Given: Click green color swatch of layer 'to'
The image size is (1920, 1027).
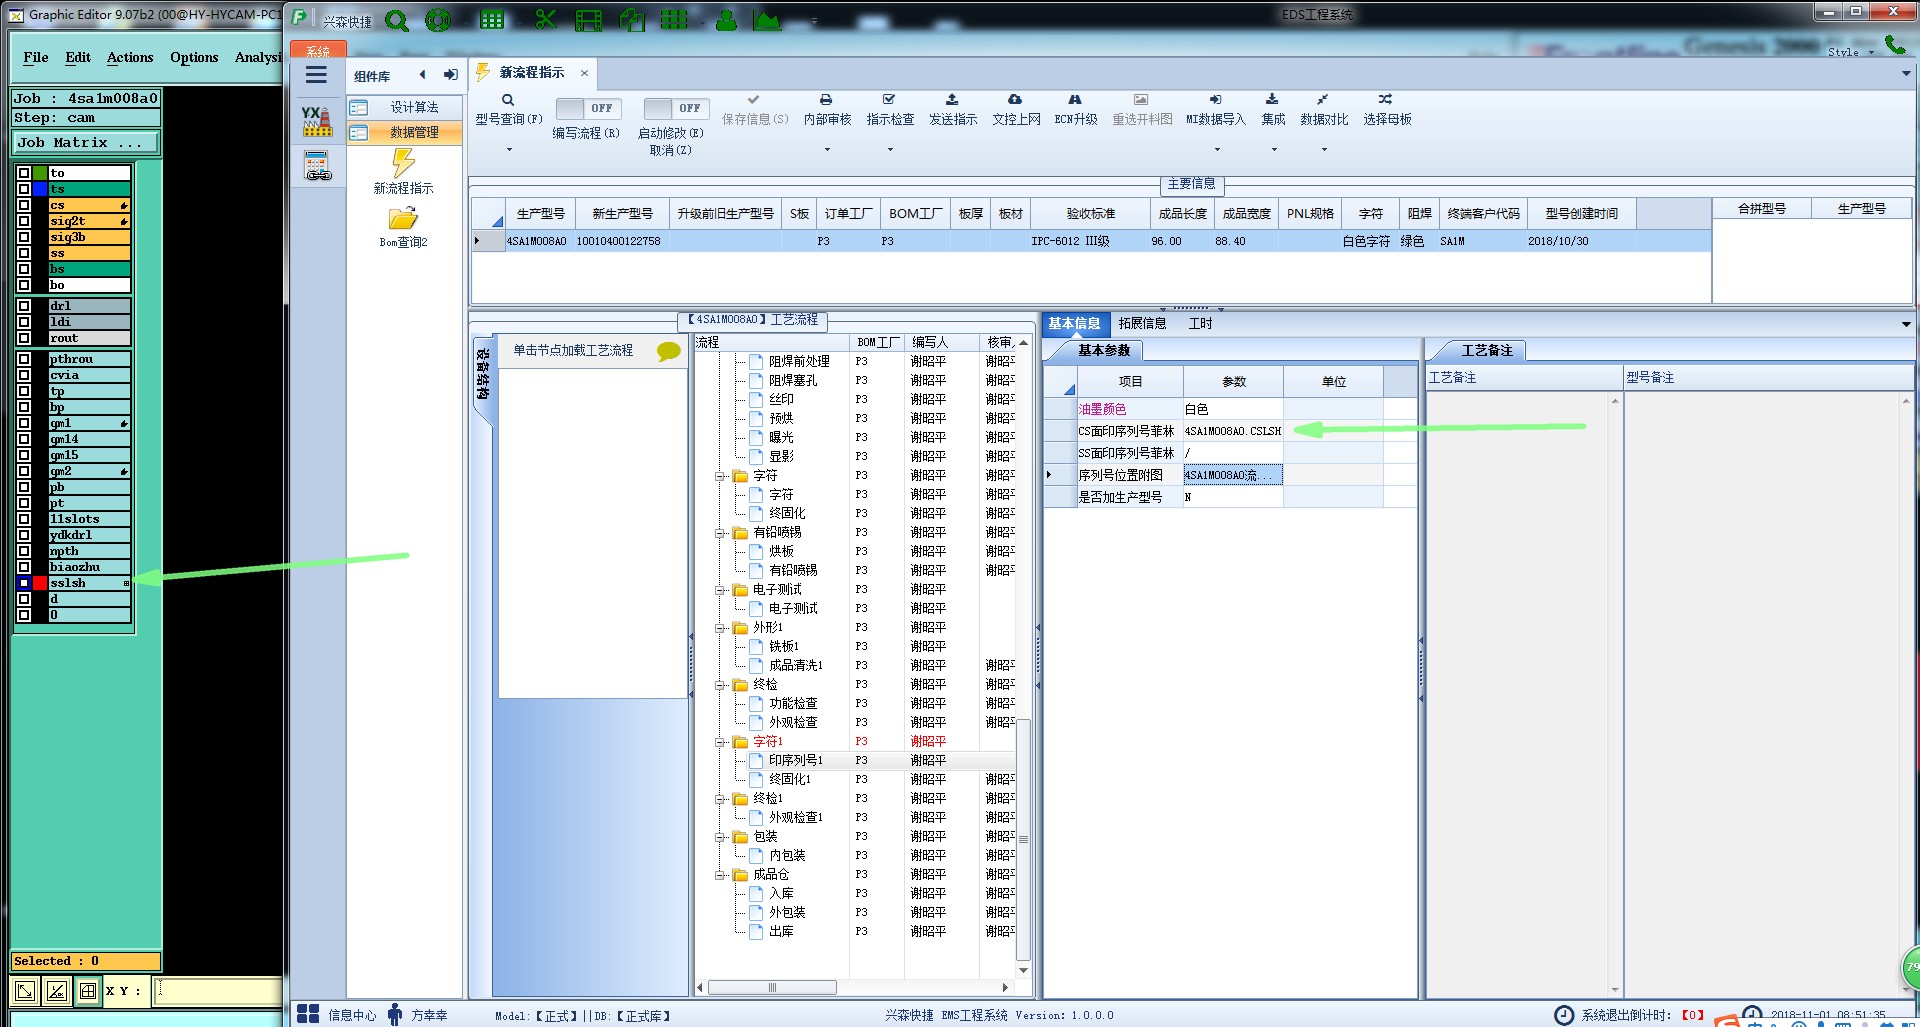Looking at the screenshot, I should tap(40, 173).
